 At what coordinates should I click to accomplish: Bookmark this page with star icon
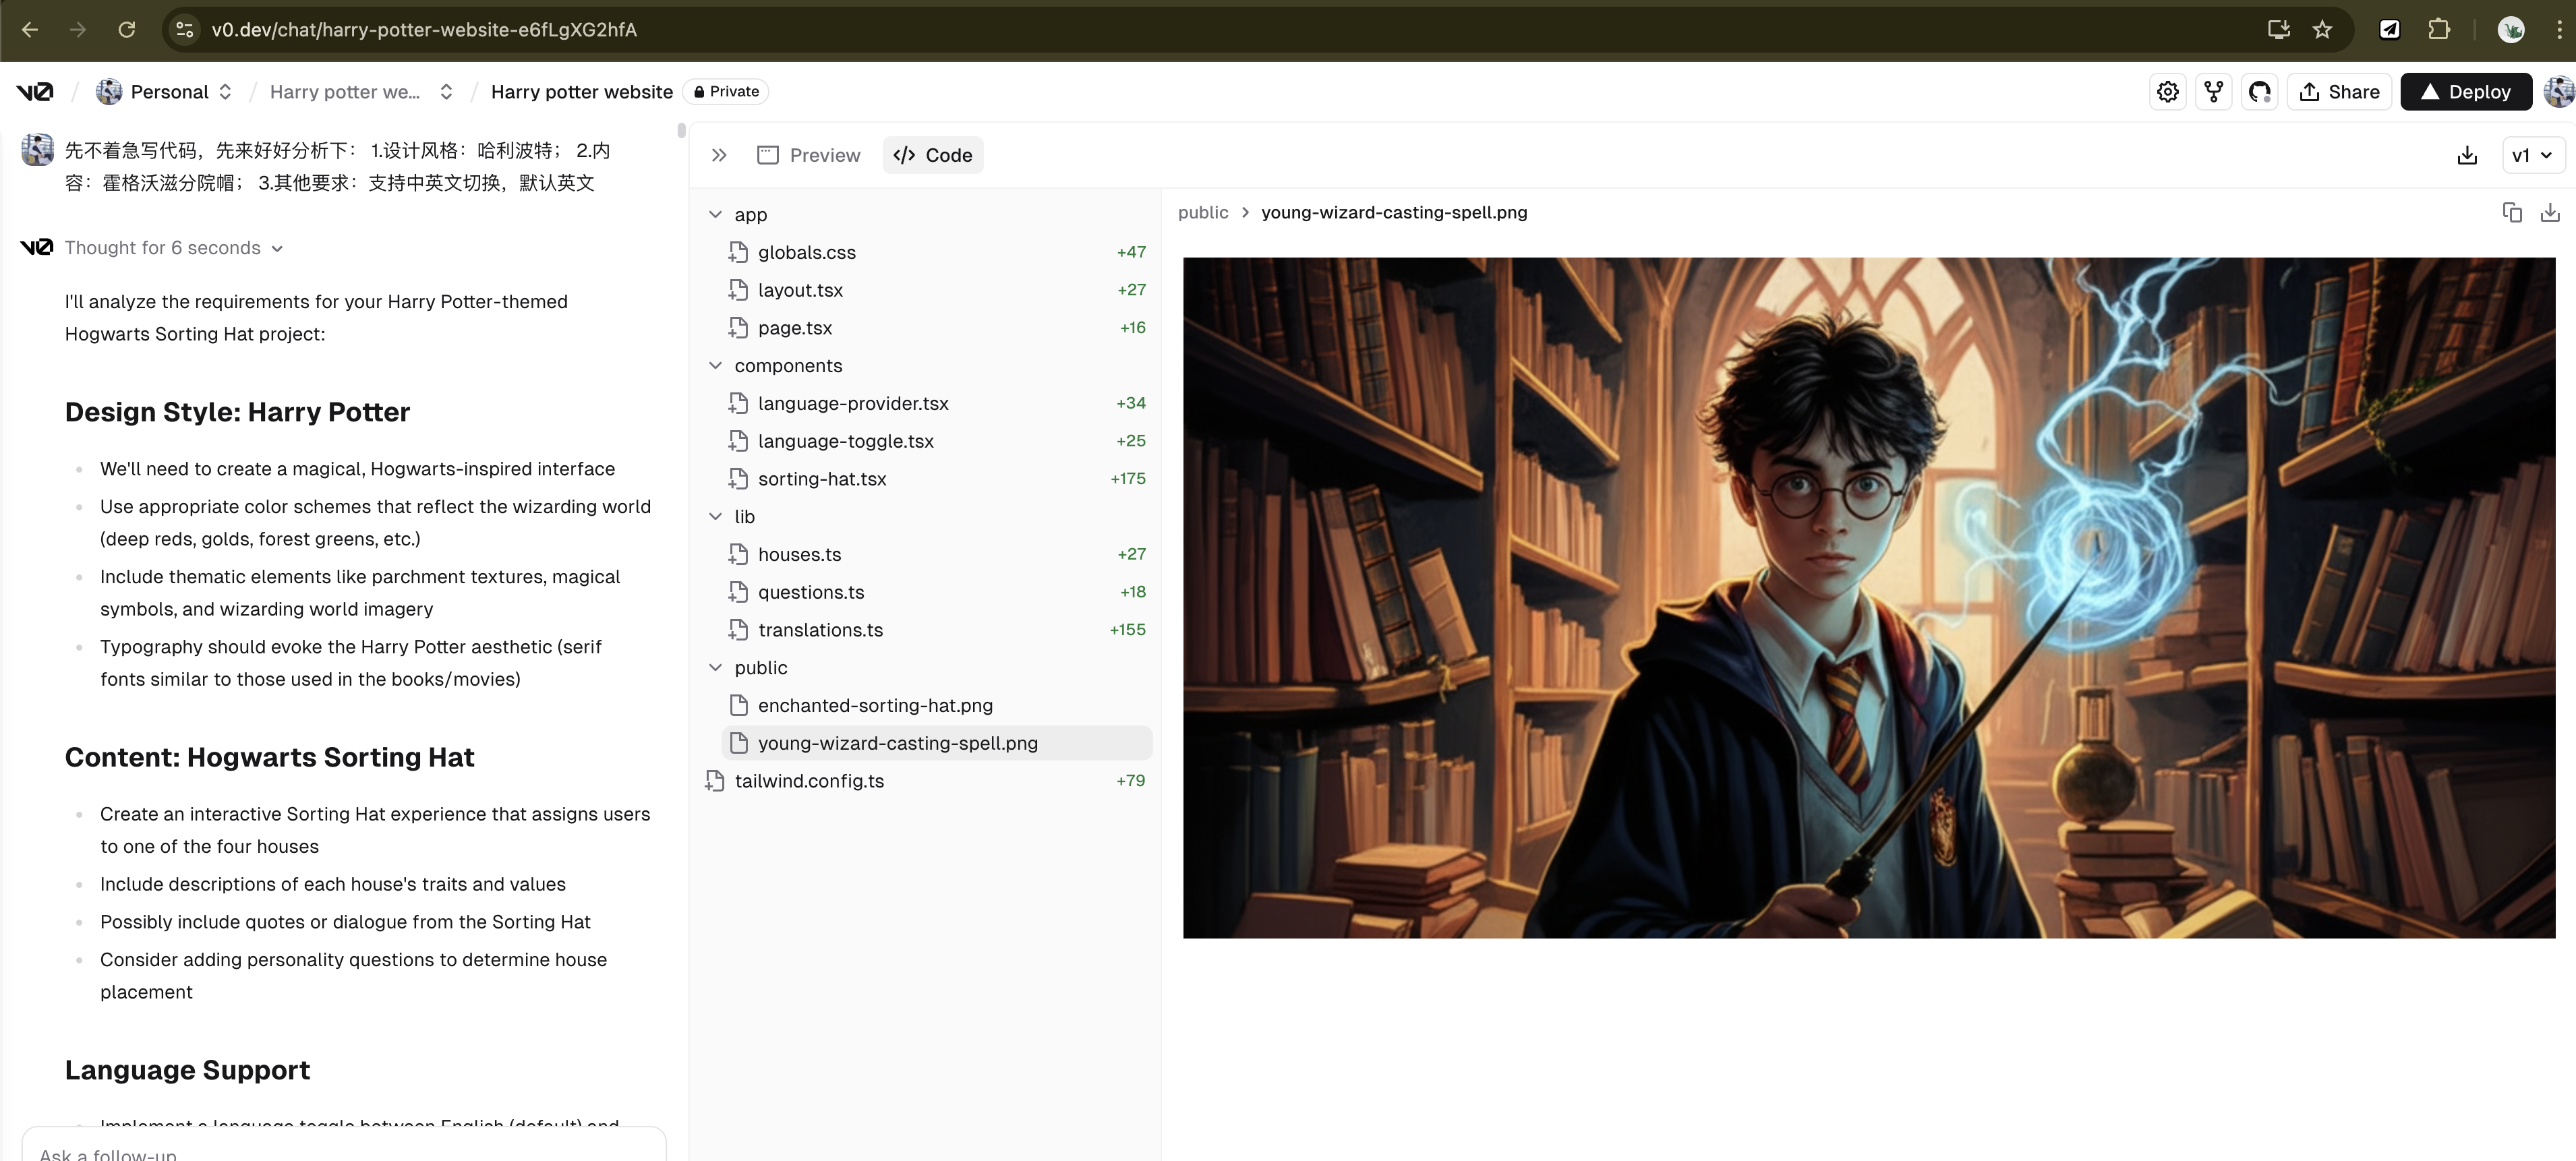[2322, 30]
